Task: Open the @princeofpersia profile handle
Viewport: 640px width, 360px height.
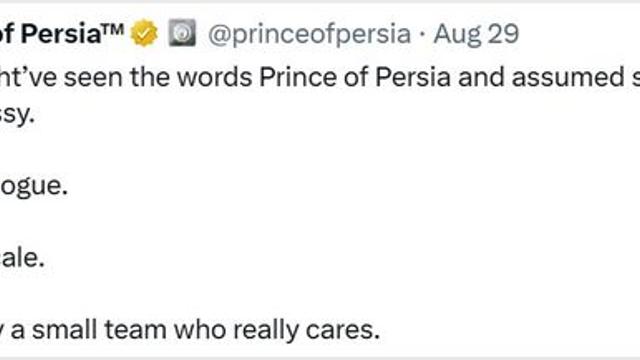Action: pyautogui.click(x=309, y=34)
